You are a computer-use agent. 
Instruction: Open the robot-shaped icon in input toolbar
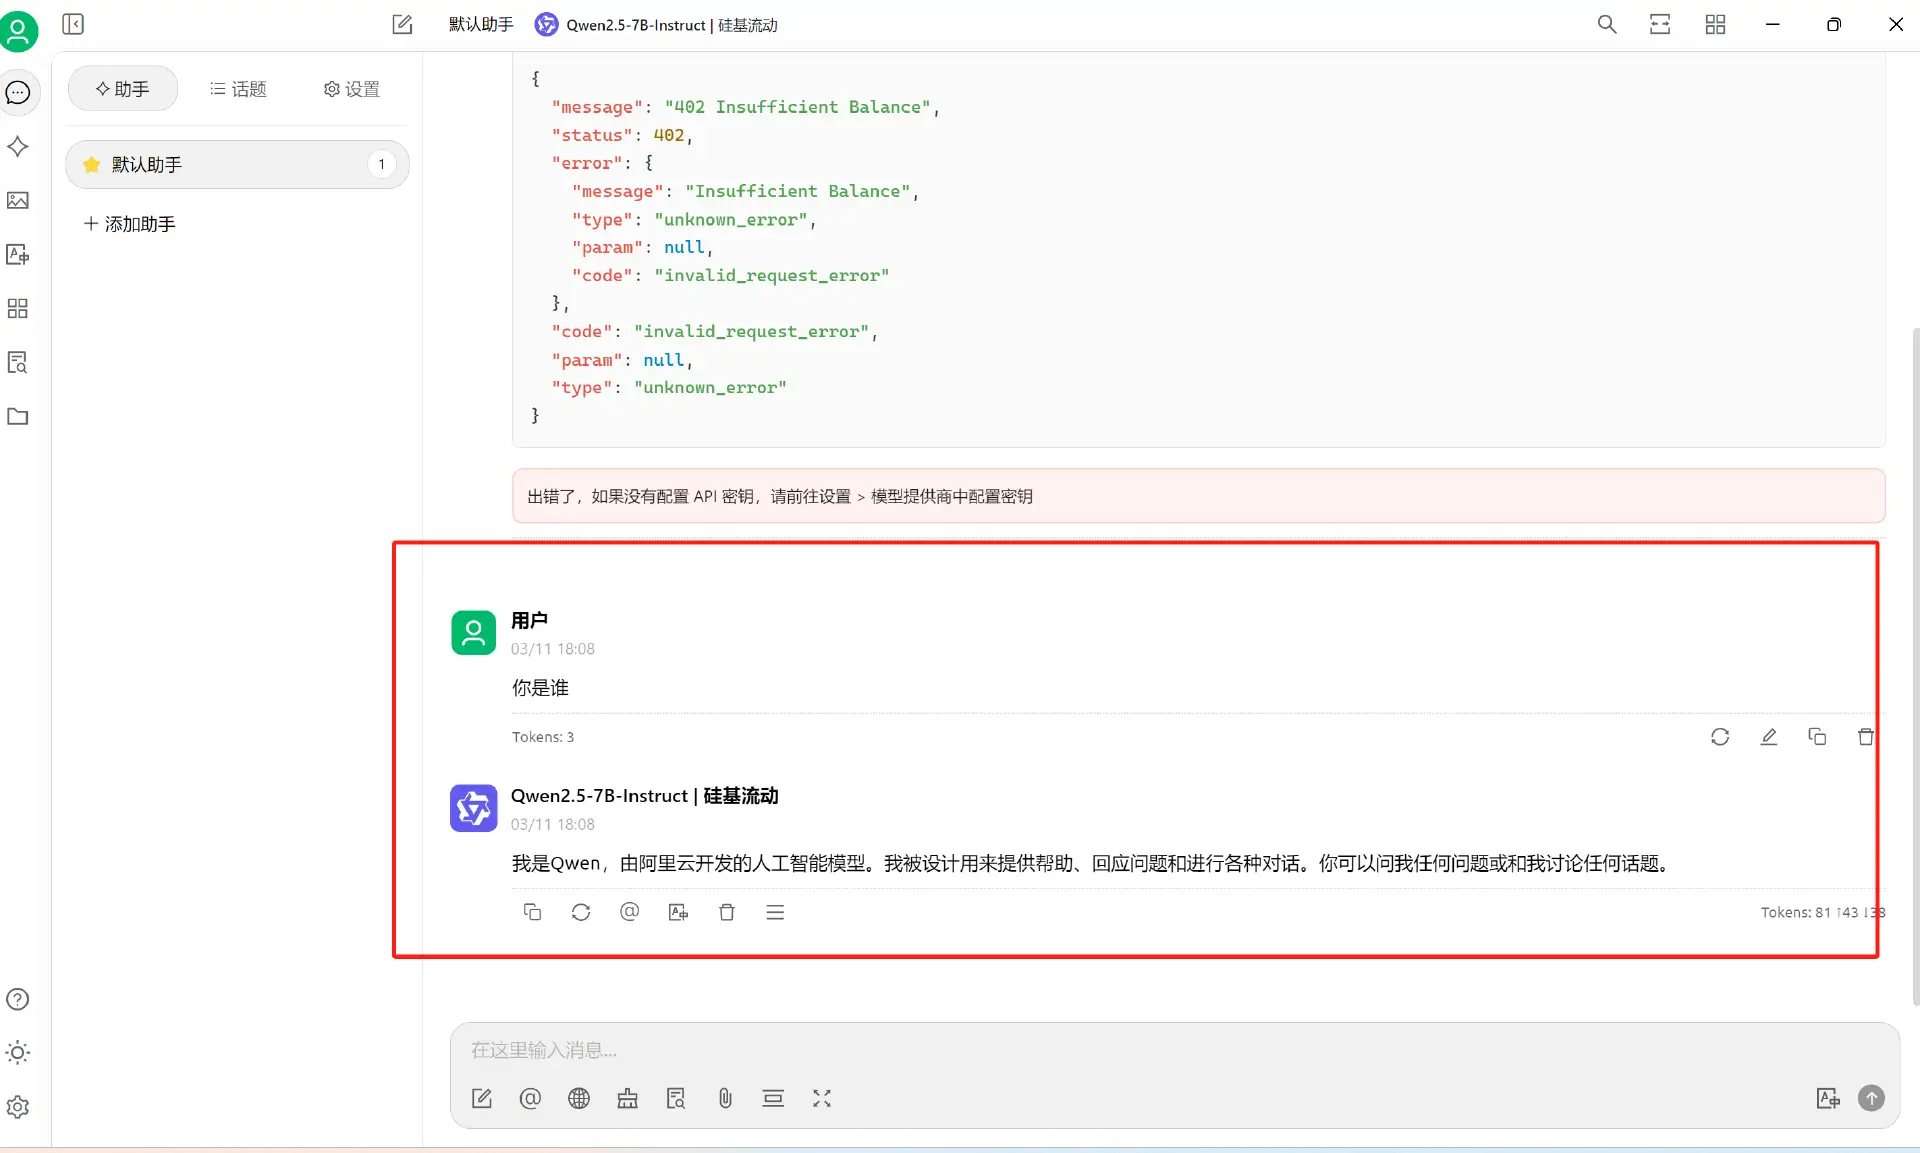point(627,1098)
